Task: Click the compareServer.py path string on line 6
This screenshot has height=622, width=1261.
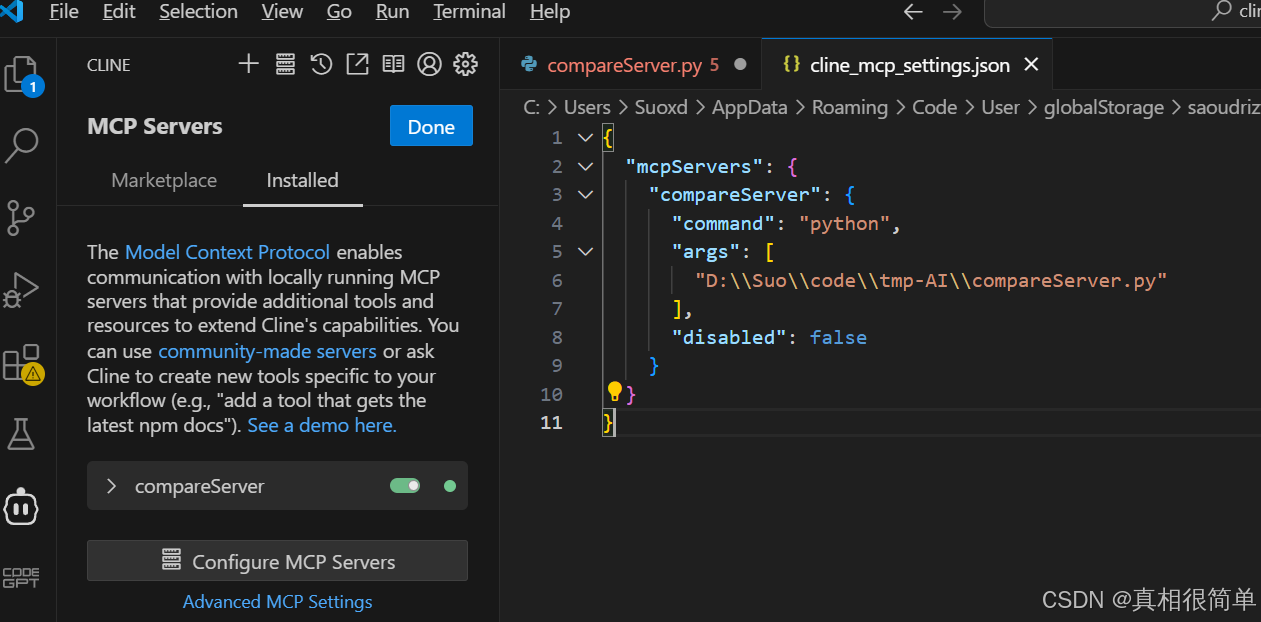Action: pos(931,281)
